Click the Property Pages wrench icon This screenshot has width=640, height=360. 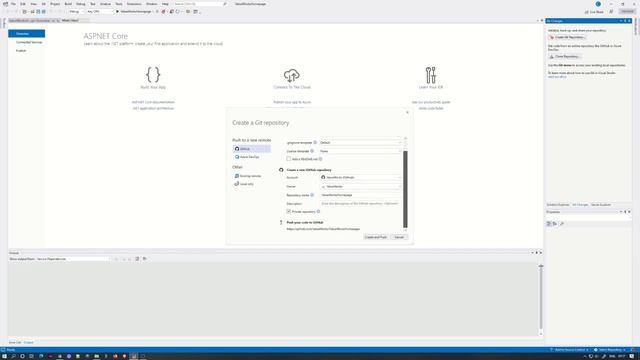(562, 224)
